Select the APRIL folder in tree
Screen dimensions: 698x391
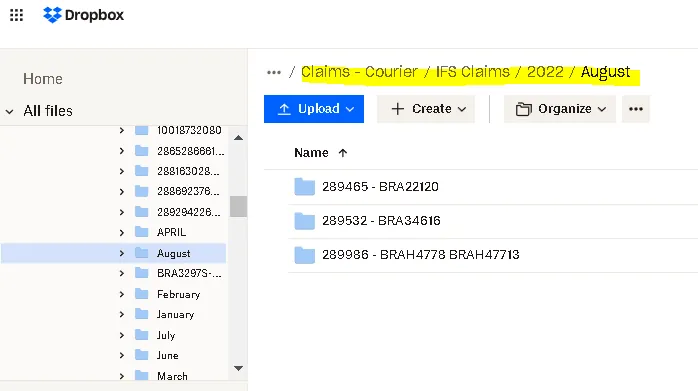(171, 232)
